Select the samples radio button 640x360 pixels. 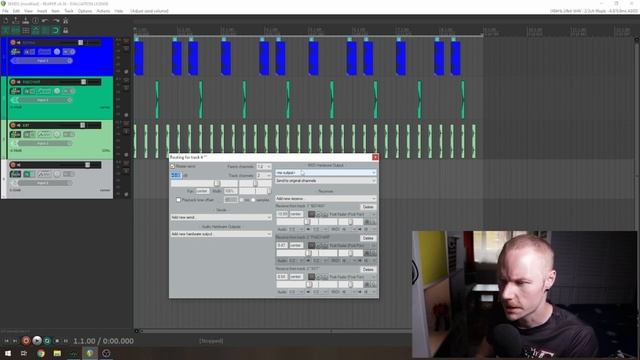[x=253, y=200]
